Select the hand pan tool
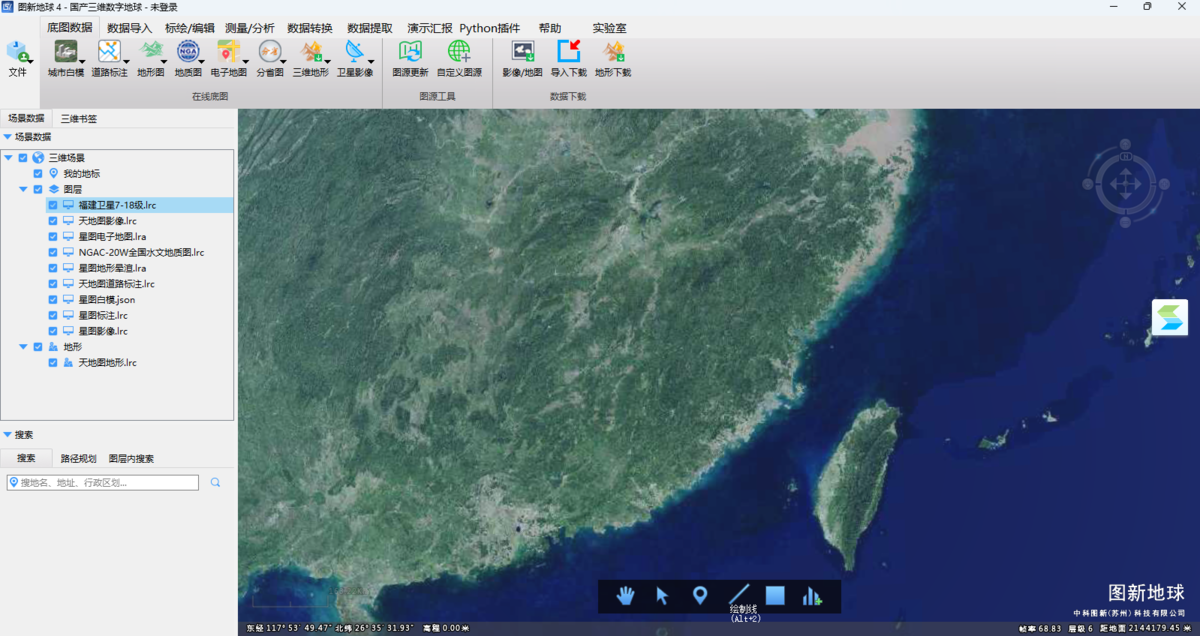Viewport: 1200px width, 636px height. pyautogui.click(x=626, y=596)
